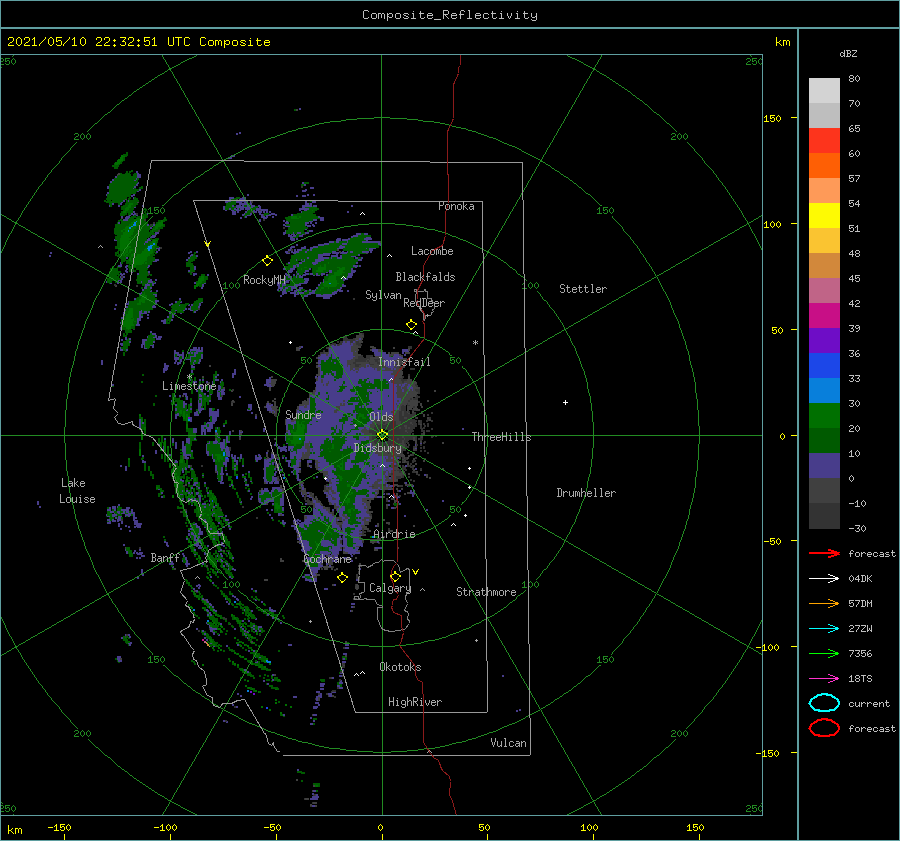This screenshot has width=900, height=841.
Task: Click the Okotoks label
Action: click(401, 667)
